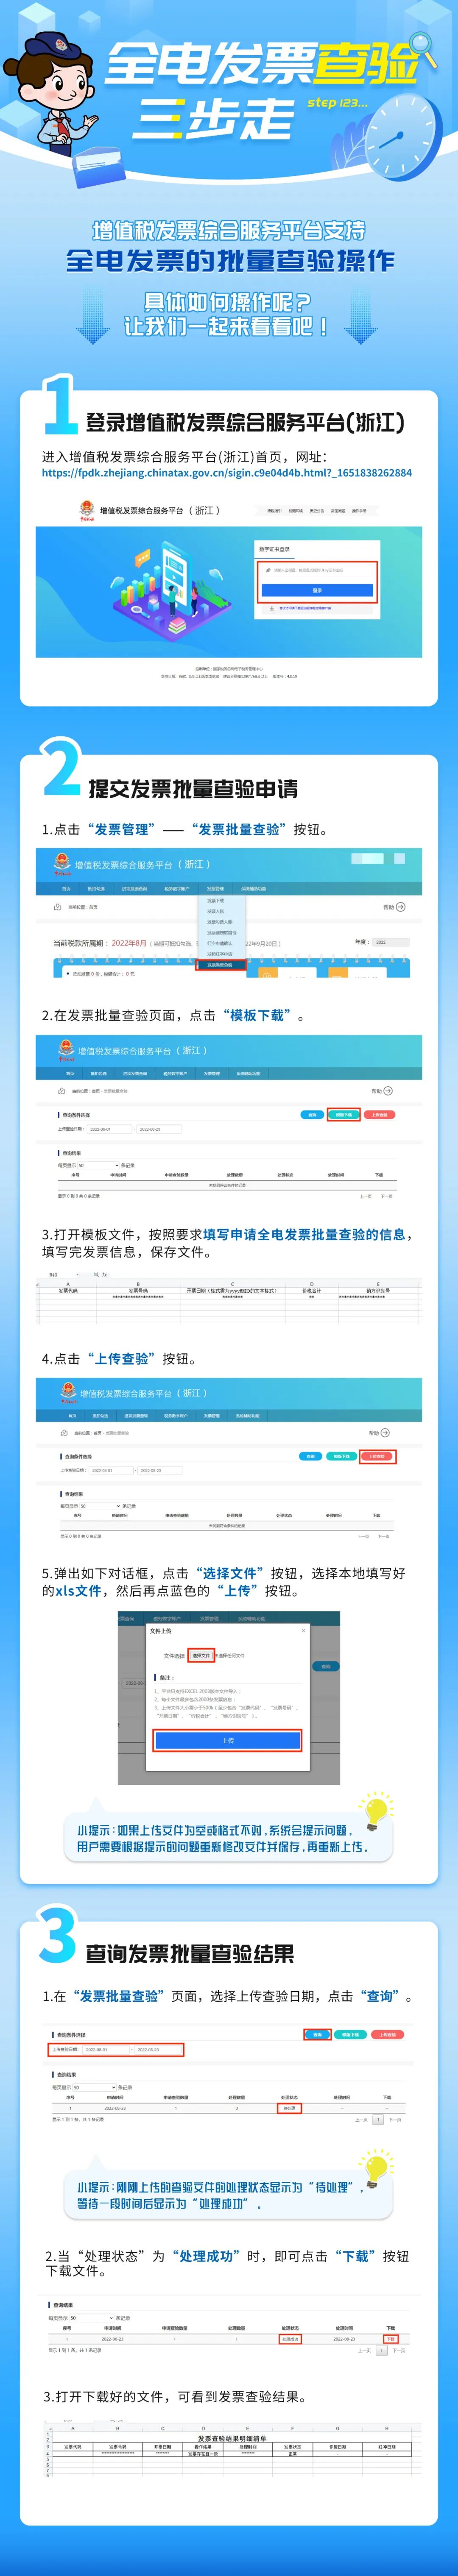Click the 发票代码 header cell in the template spreadsheet
The height and width of the screenshot is (2576, 458).
68,1290
